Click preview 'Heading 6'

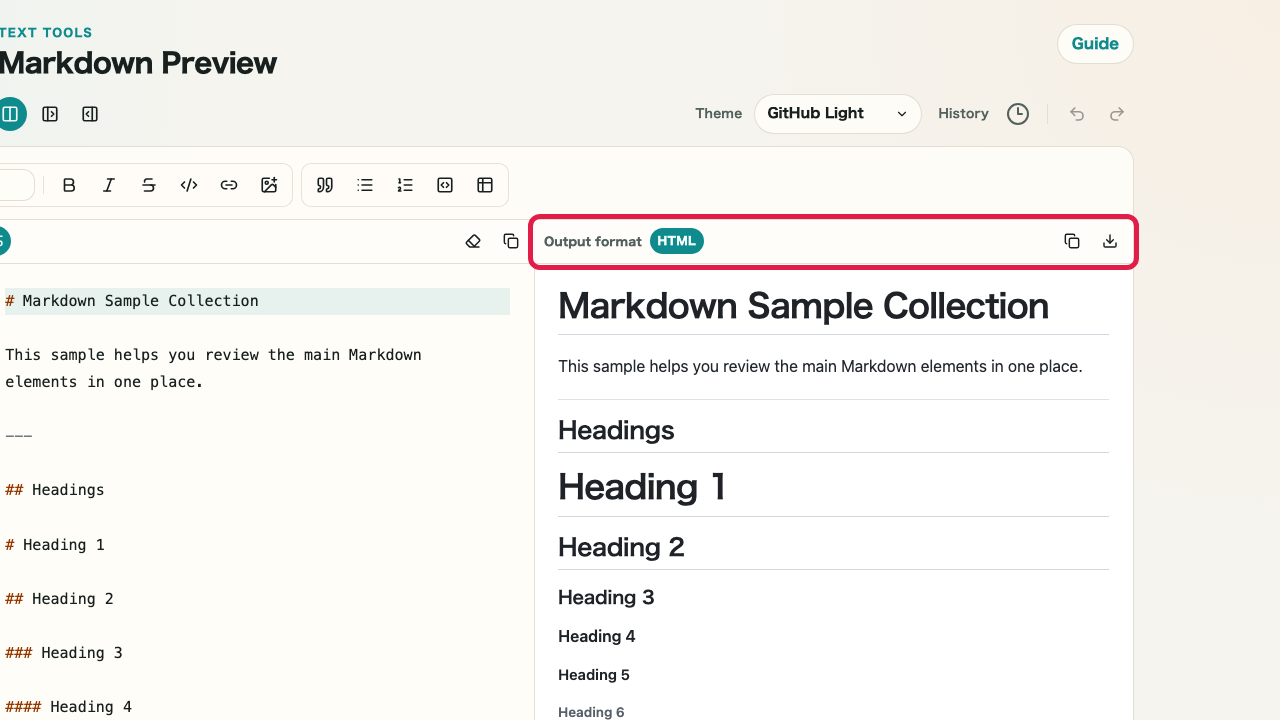coord(591,712)
